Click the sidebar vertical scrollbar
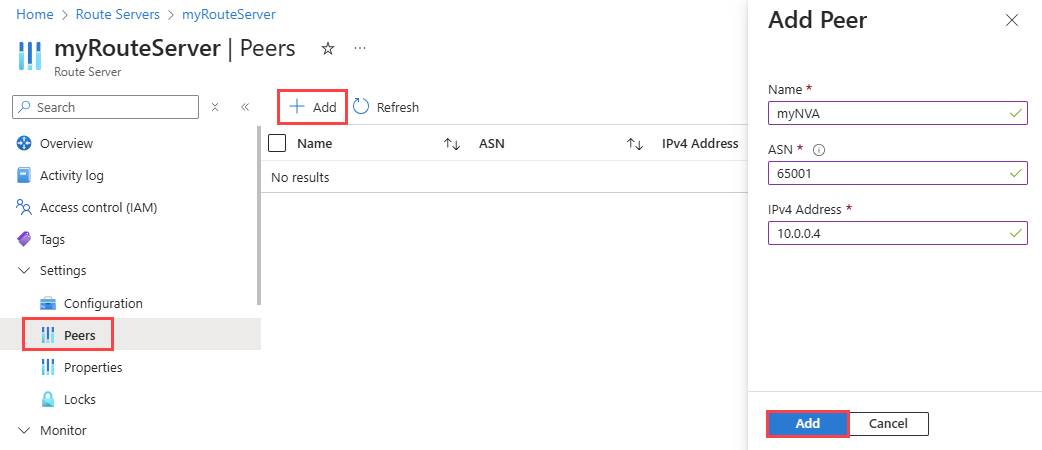The image size is (1042, 450). [259, 214]
